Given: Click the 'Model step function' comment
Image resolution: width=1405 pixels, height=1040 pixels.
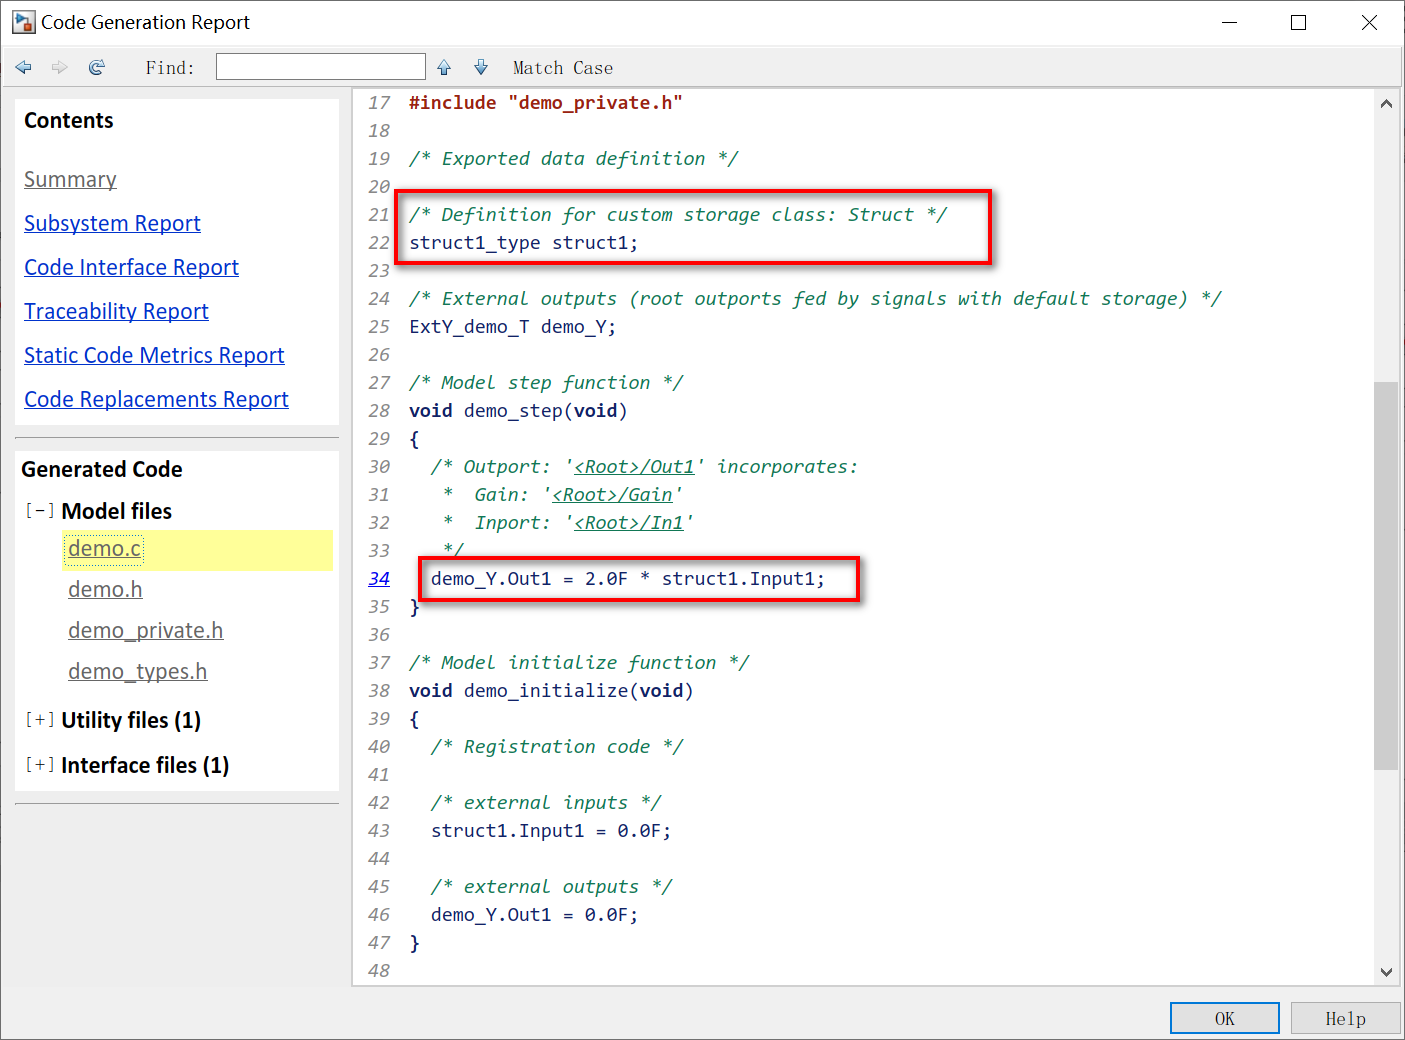Looking at the screenshot, I should pyautogui.click(x=546, y=383).
